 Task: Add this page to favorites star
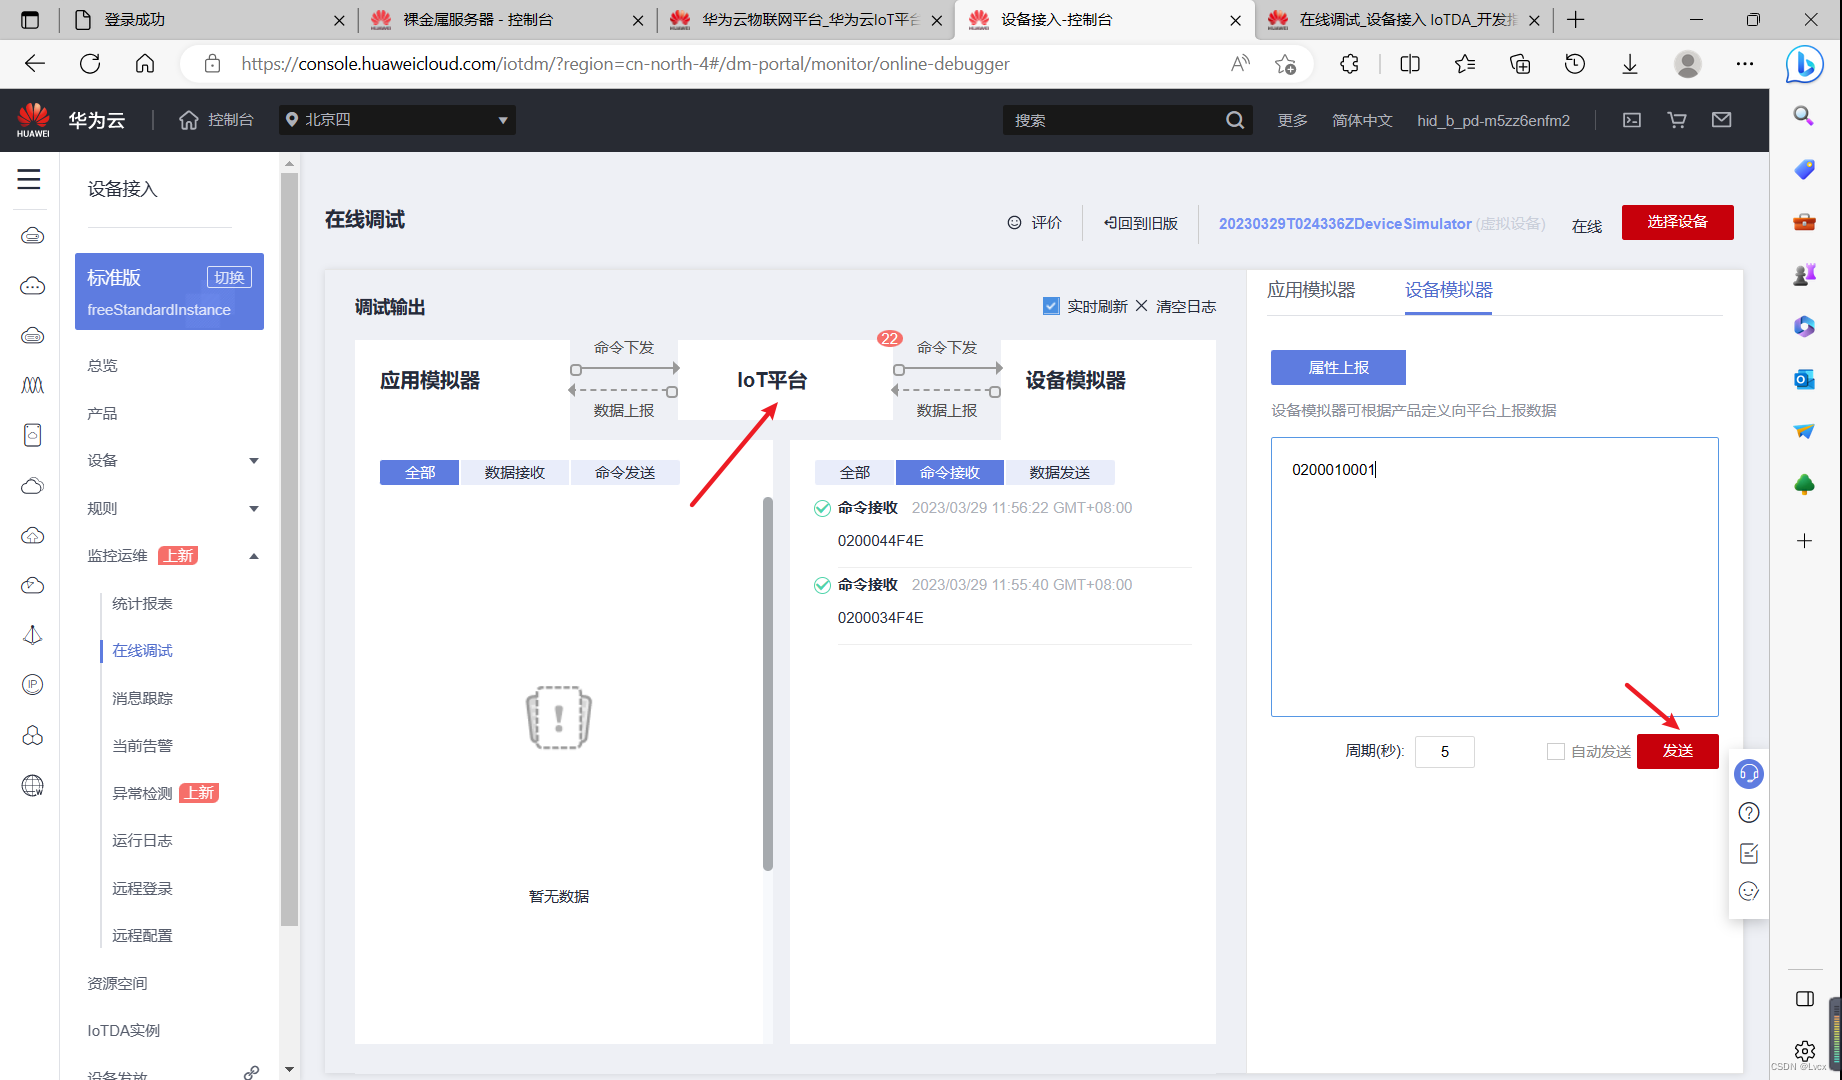pyautogui.click(x=1286, y=64)
